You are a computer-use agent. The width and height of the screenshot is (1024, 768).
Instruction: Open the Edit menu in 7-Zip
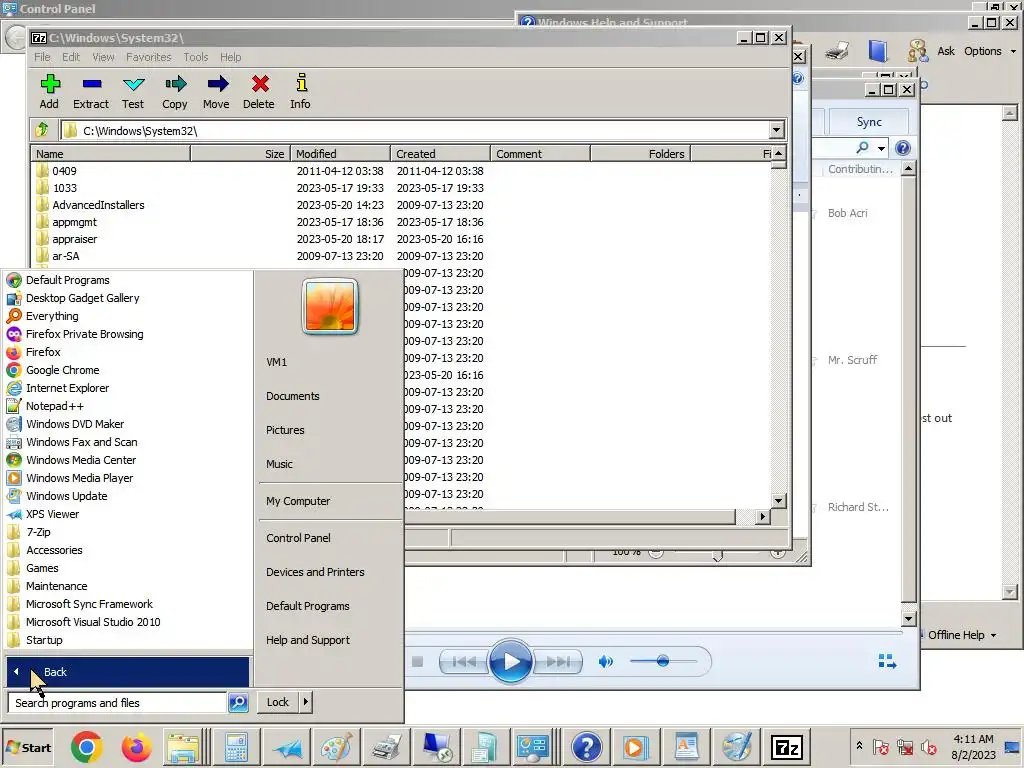point(71,57)
